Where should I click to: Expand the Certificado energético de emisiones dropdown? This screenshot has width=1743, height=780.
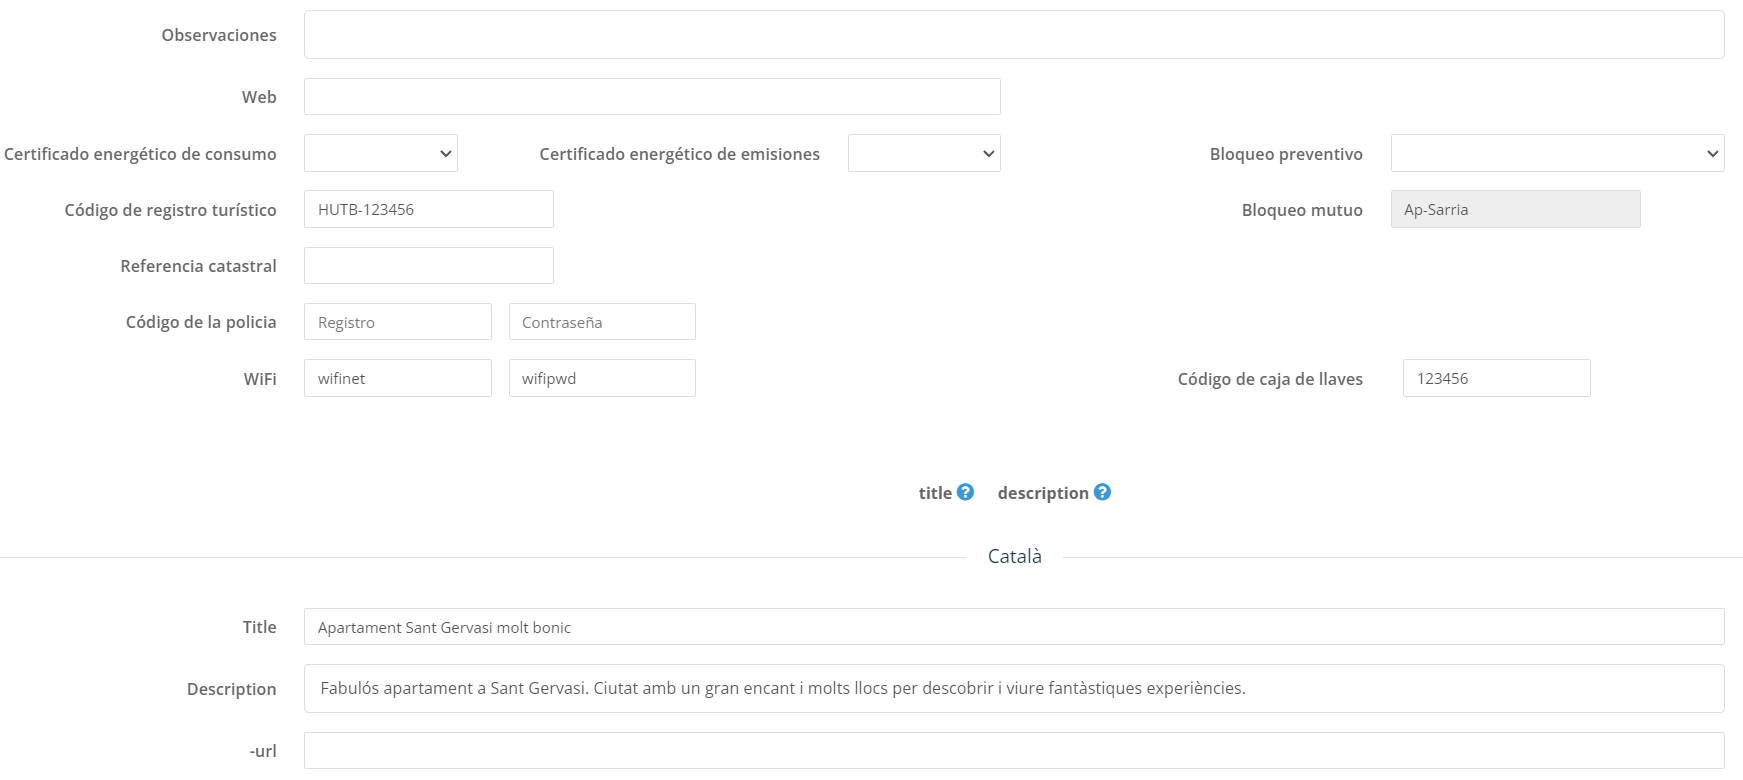click(x=923, y=153)
